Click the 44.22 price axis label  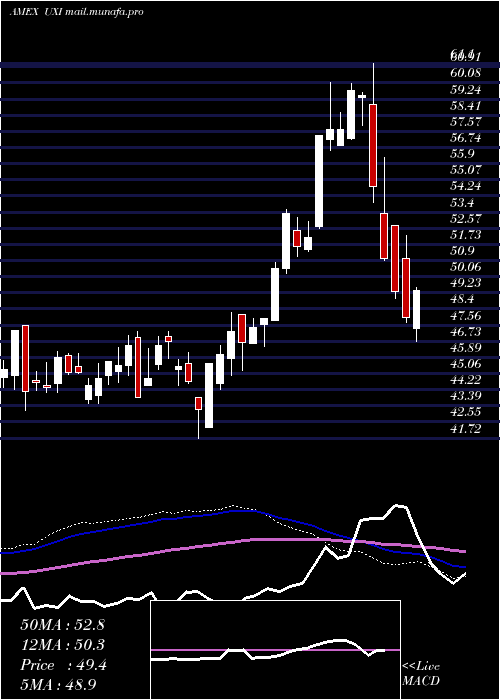click(466, 380)
